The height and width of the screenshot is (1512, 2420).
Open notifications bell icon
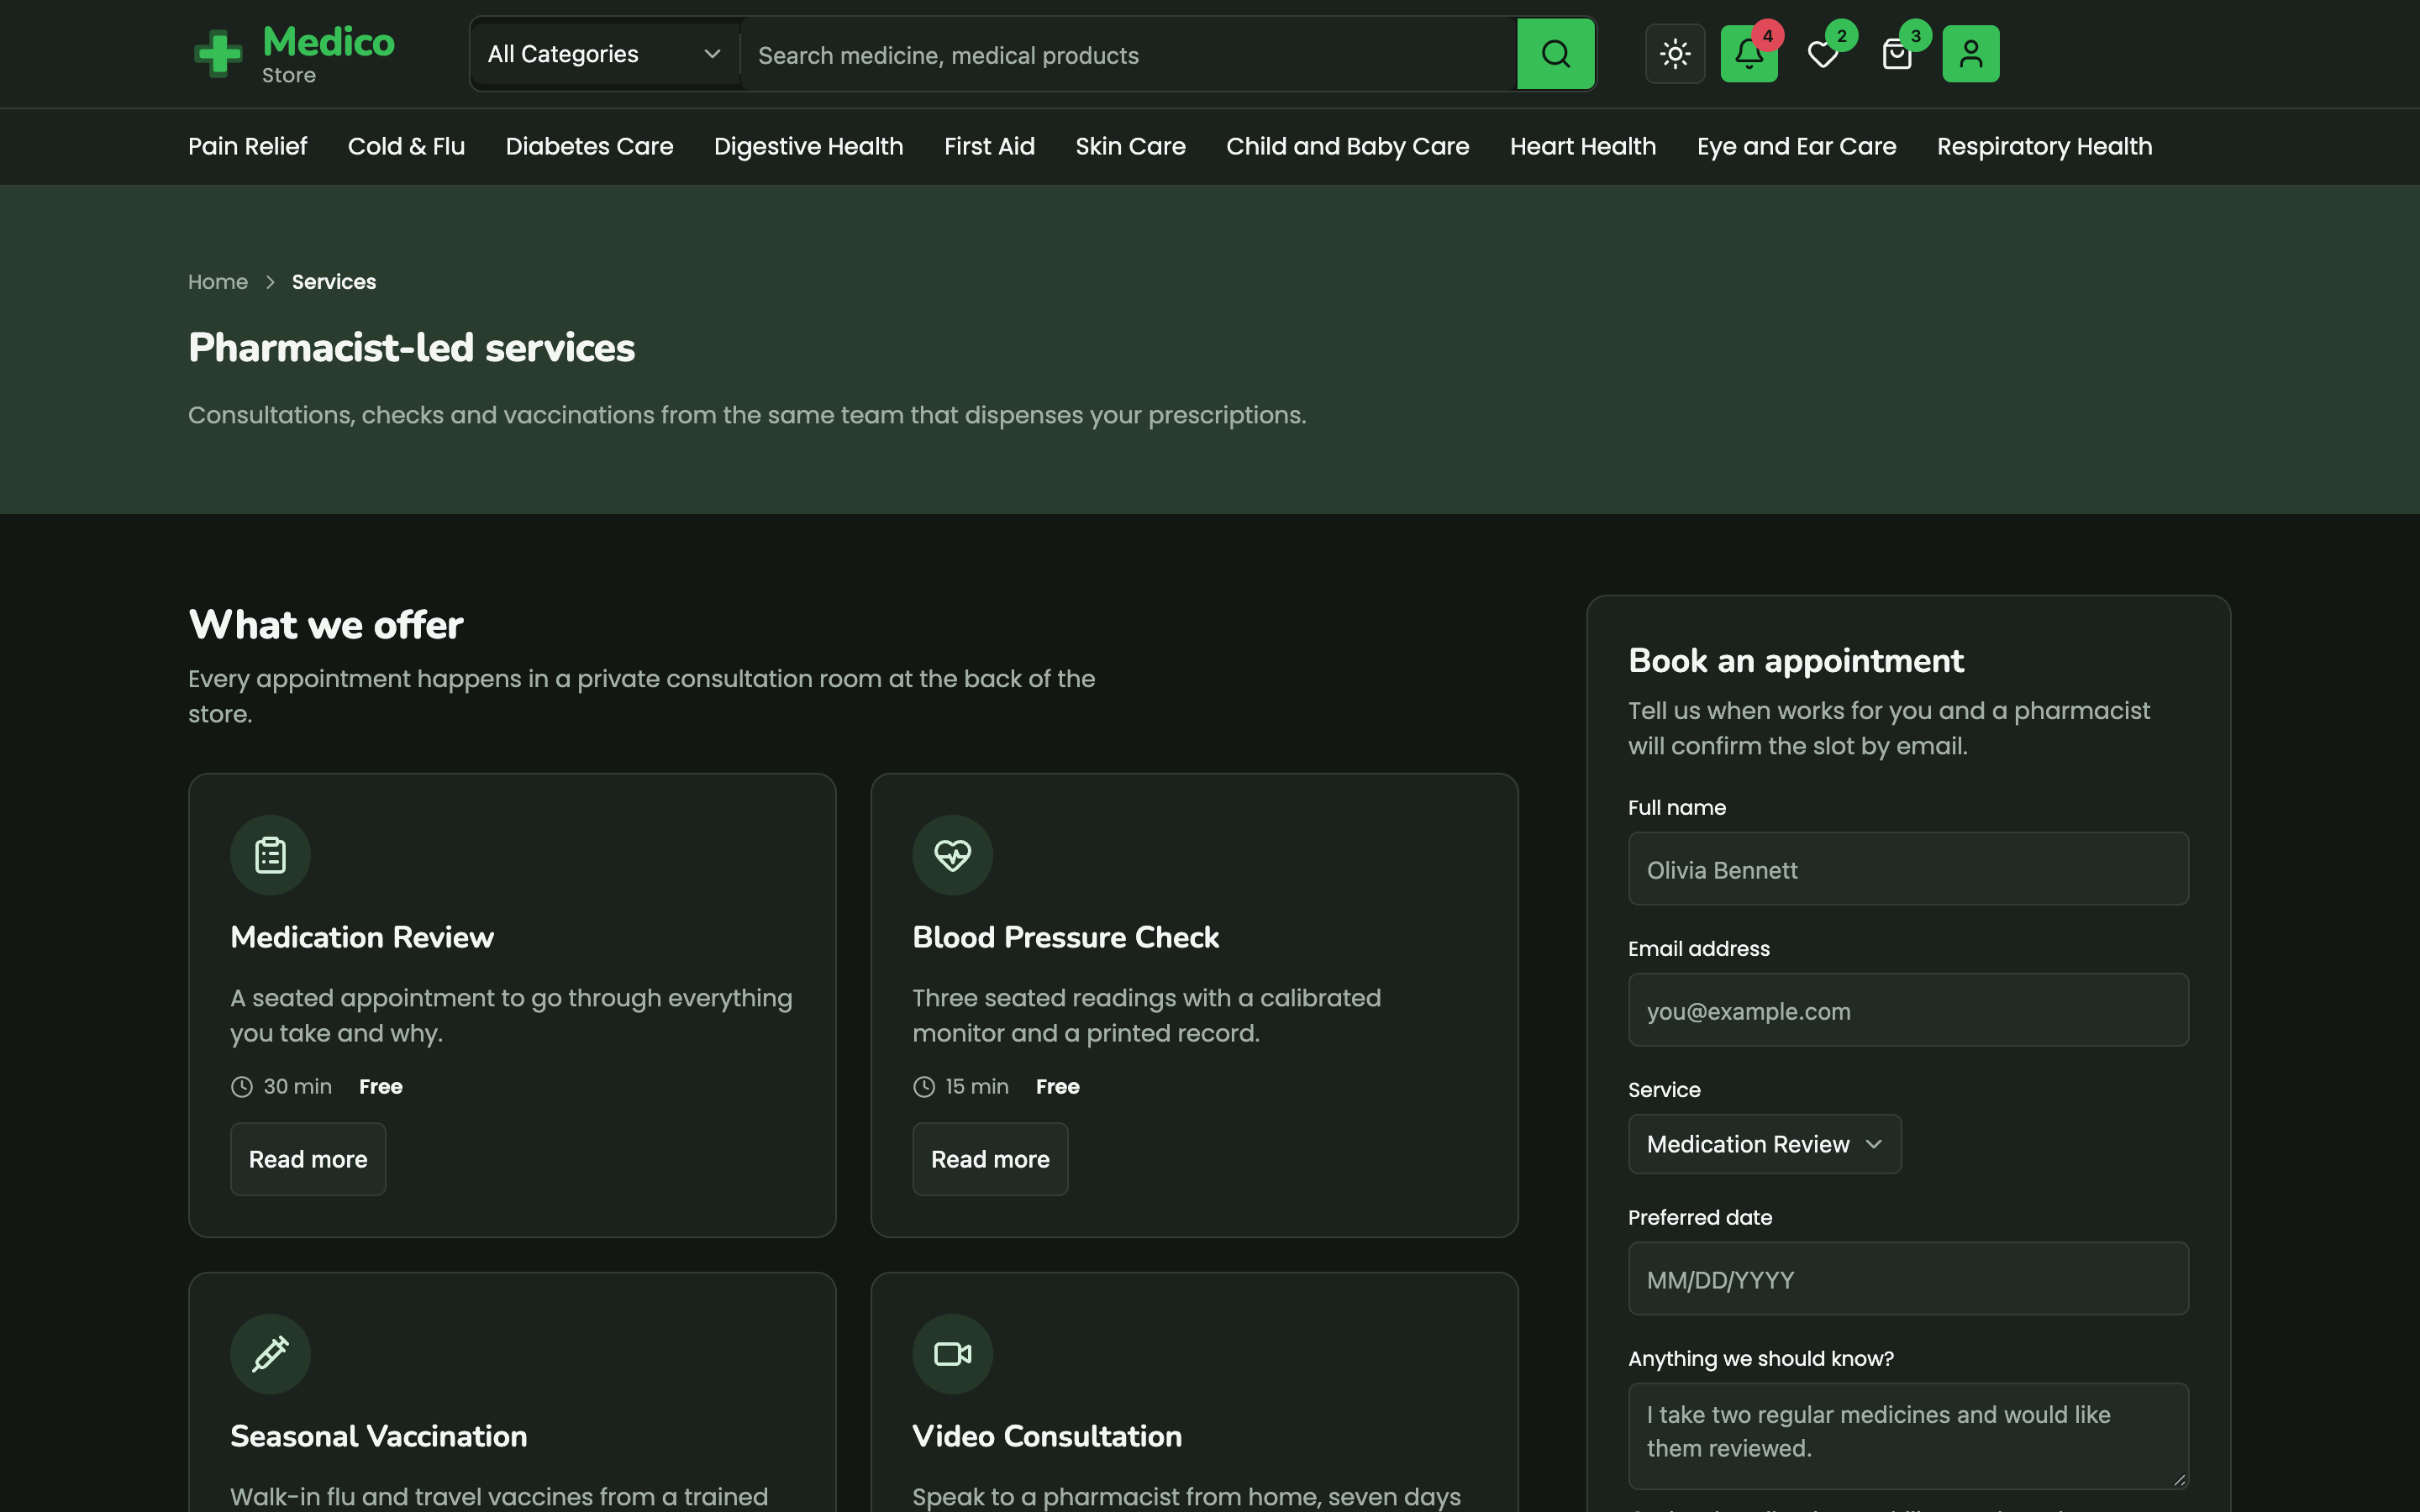1749,54
